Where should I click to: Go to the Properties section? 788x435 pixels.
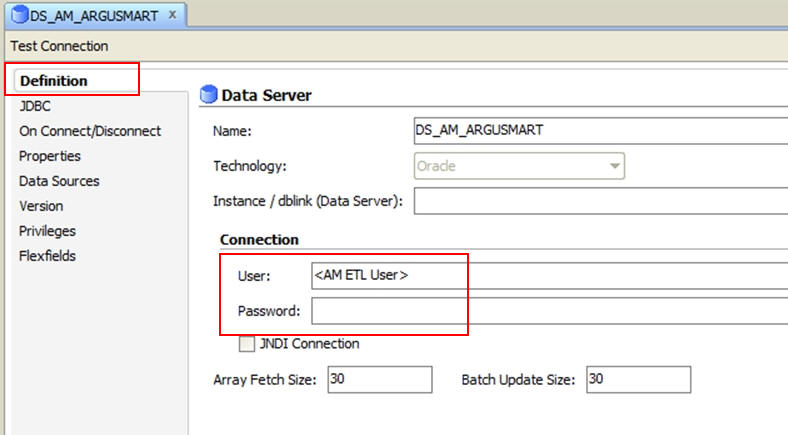pyautogui.click(x=50, y=156)
